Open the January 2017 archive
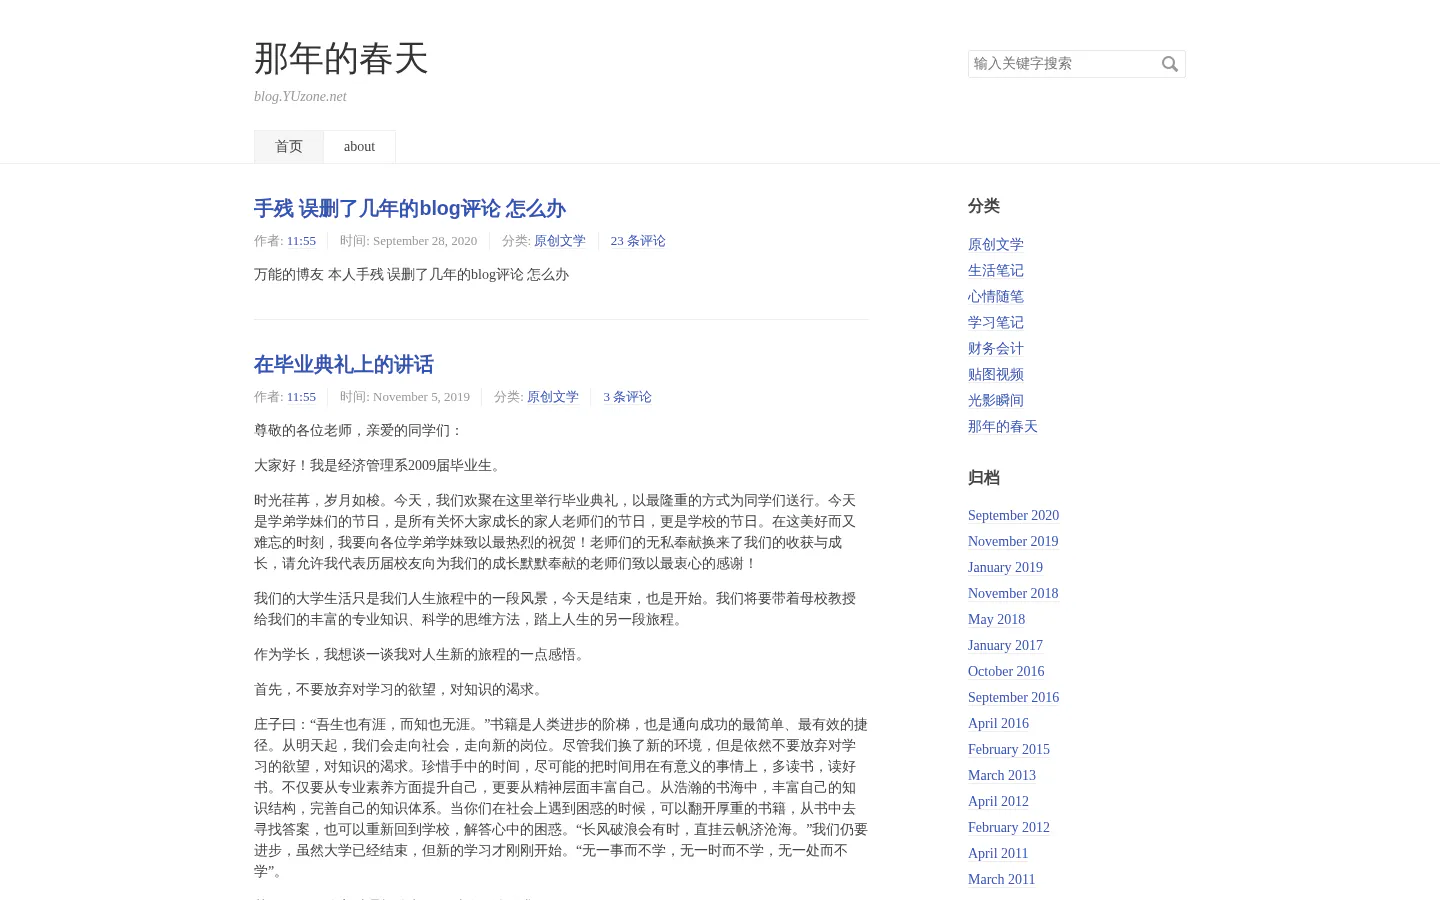1440x900 pixels. [1005, 646]
